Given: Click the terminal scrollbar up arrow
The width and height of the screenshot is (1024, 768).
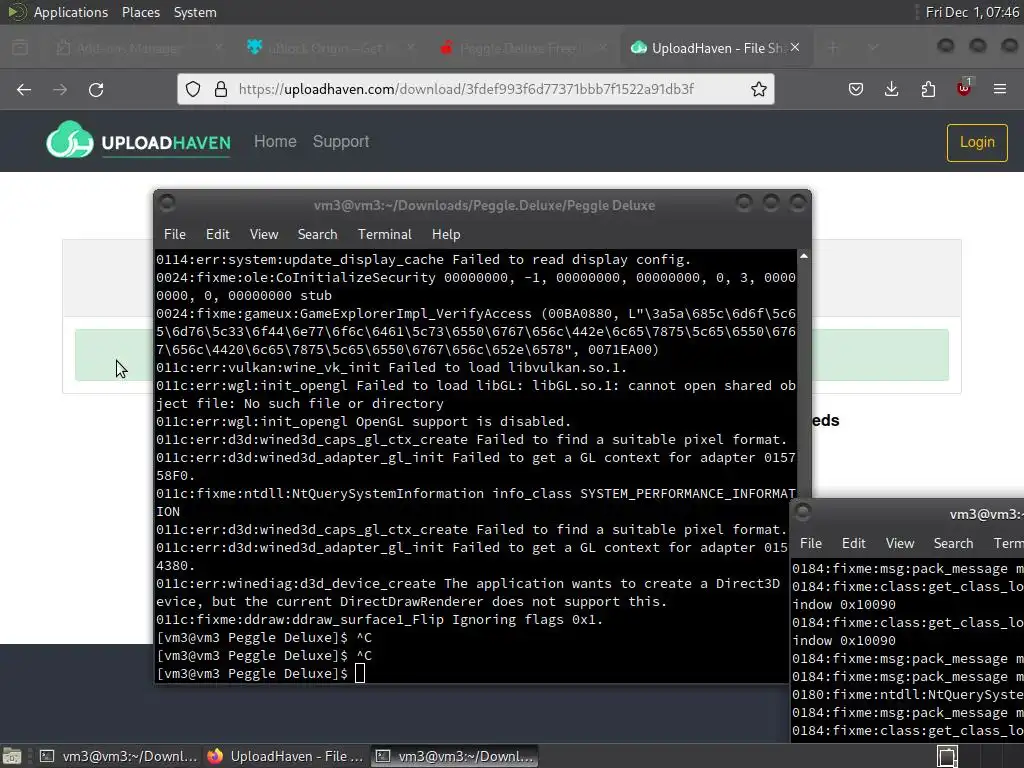Looking at the screenshot, I should click(x=804, y=256).
